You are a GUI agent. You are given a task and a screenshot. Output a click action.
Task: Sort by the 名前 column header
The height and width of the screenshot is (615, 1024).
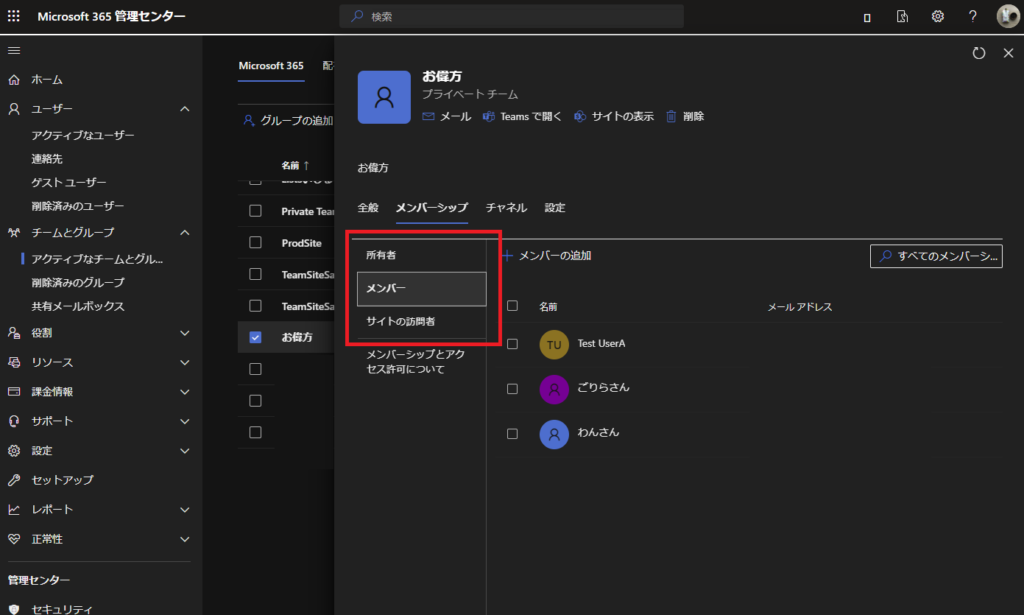coord(295,166)
